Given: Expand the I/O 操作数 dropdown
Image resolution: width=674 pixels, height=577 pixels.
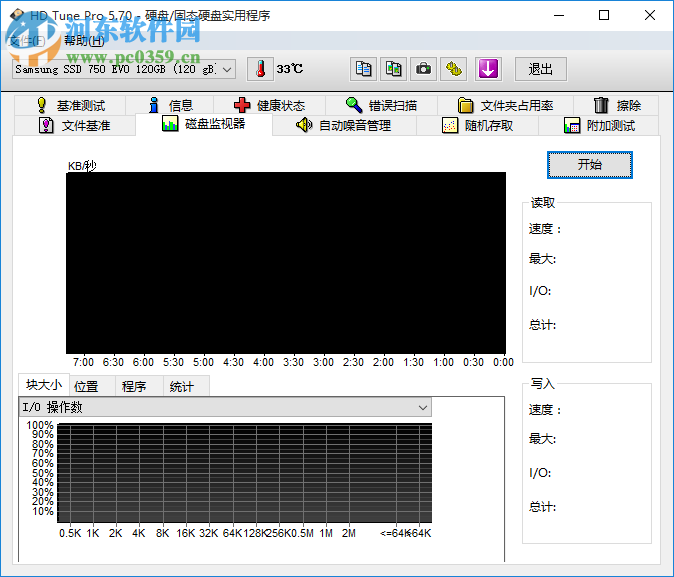Looking at the screenshot, I should (x=225, y=407).
